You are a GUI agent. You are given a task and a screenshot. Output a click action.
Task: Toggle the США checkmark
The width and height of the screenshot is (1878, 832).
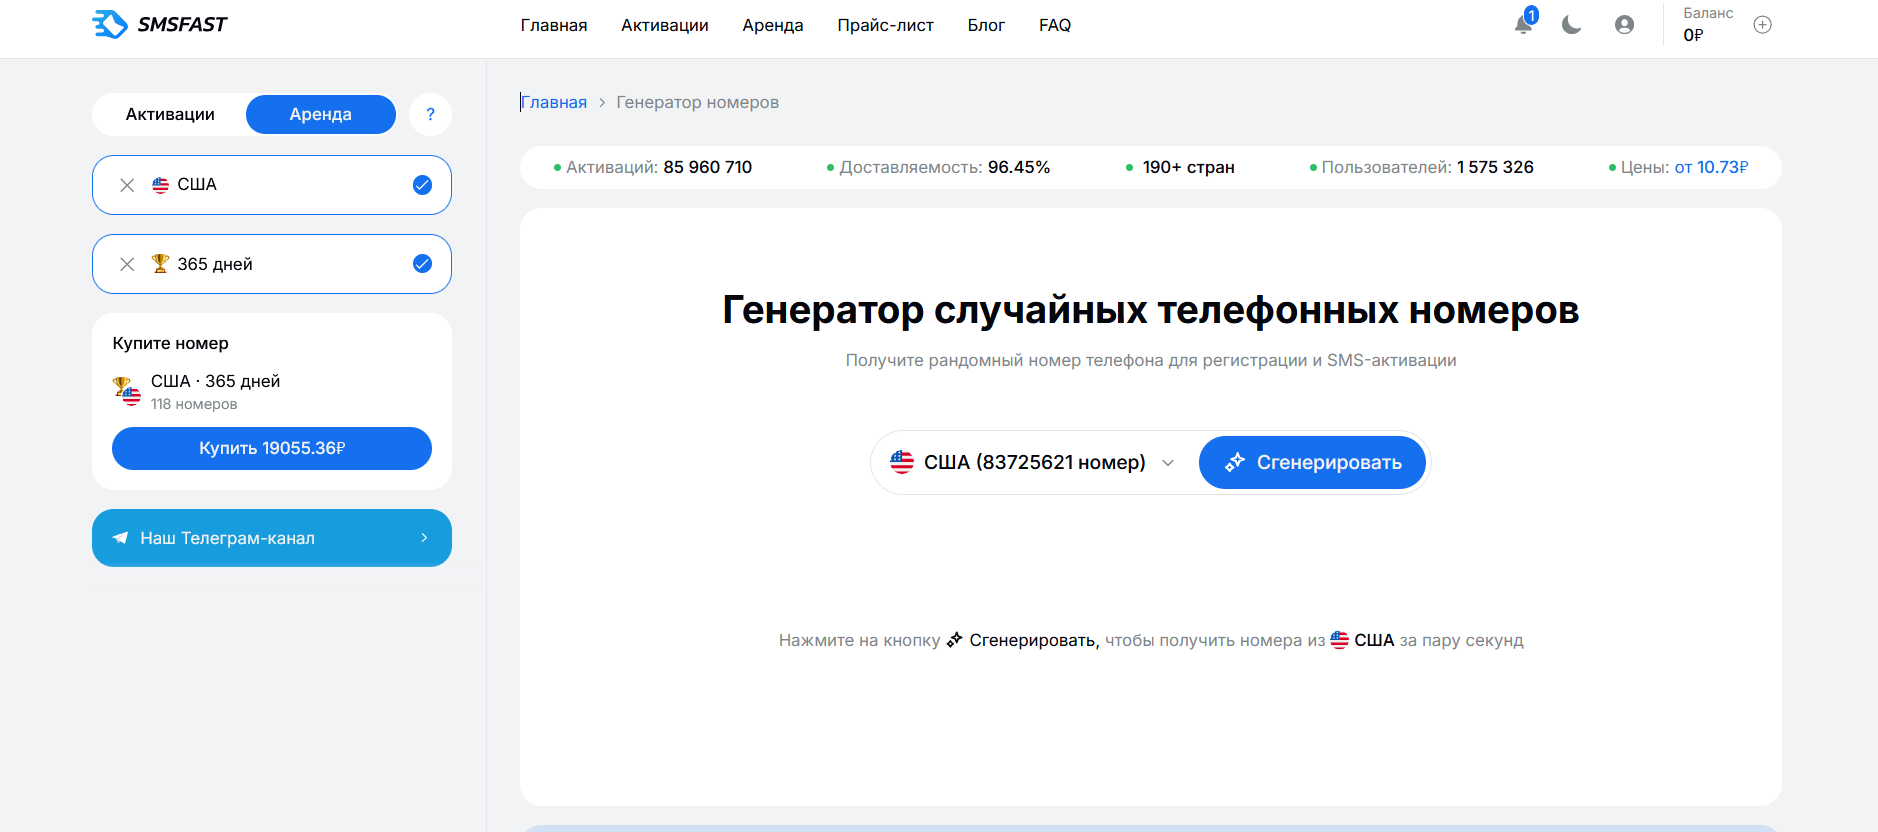point(422,185)
